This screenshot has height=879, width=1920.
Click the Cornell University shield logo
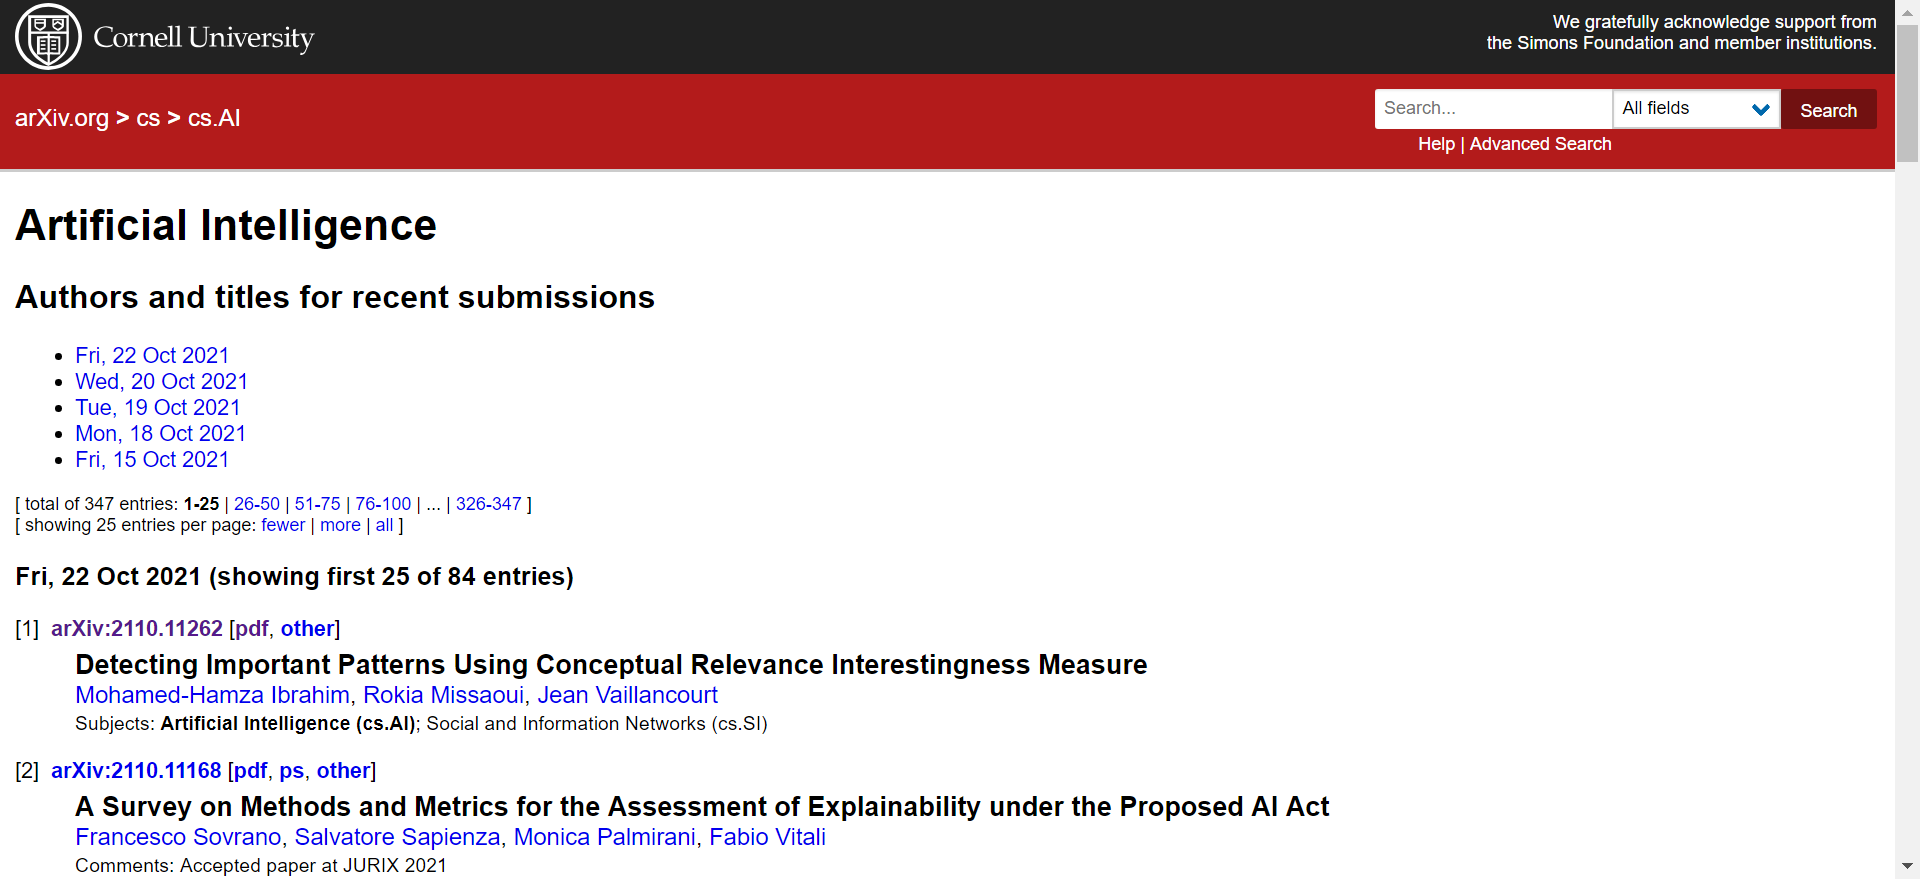pyautogui.click(x=47, y=36)
